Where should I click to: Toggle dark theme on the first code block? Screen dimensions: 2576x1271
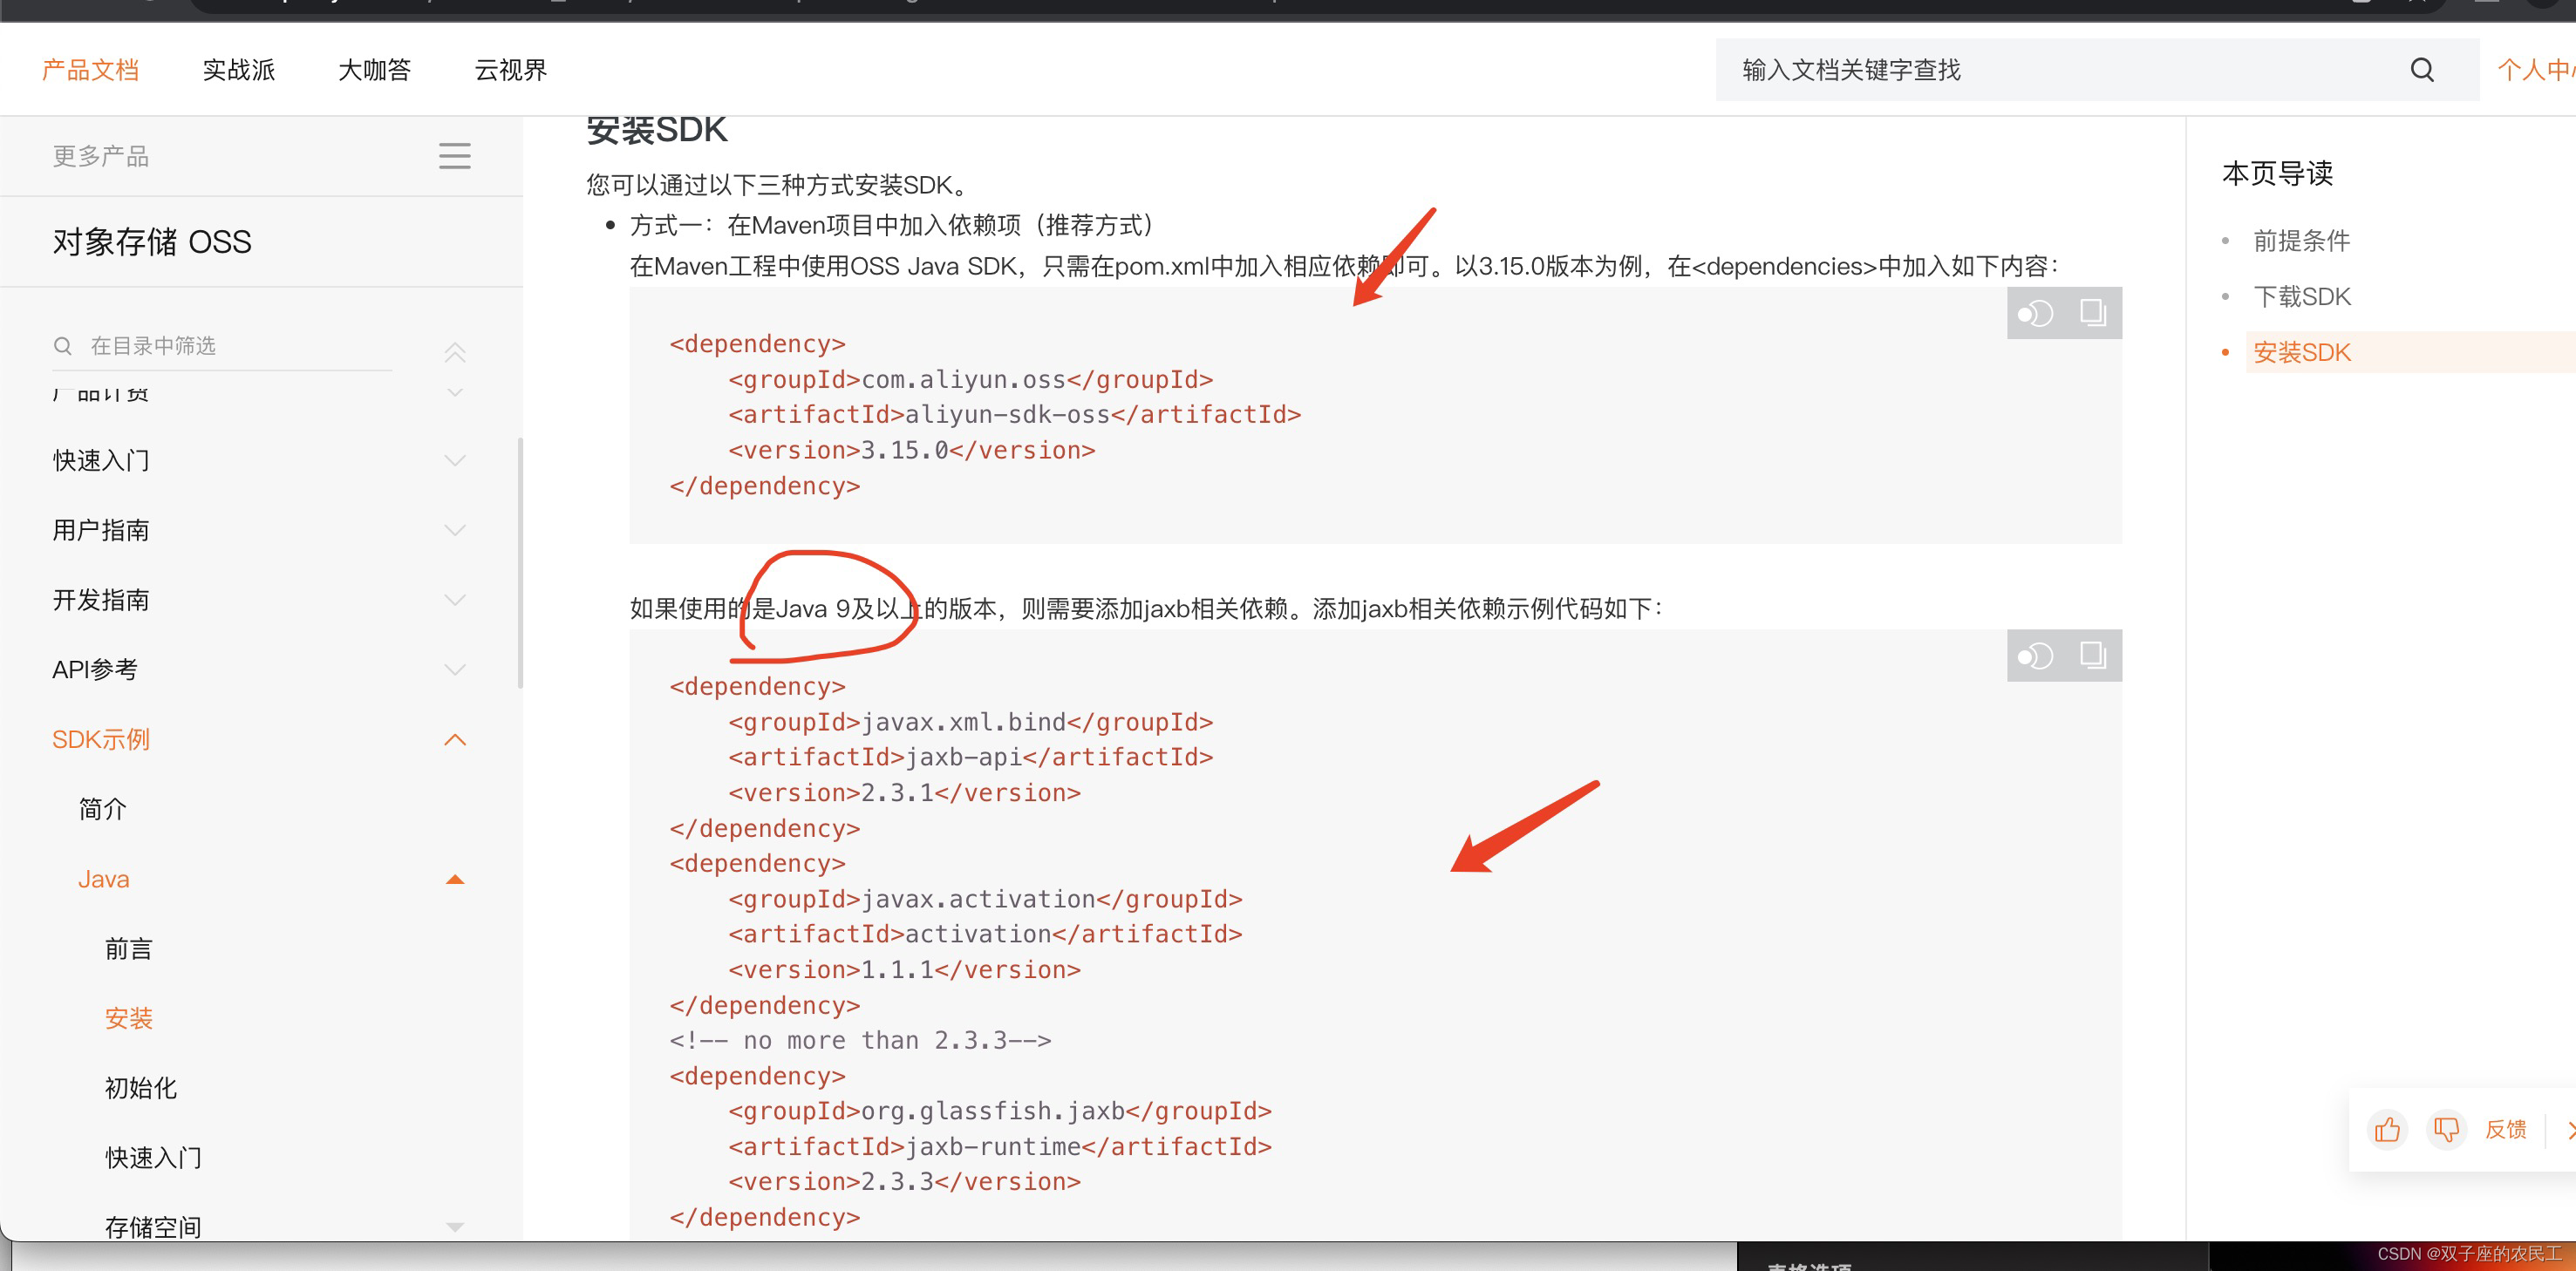click(2036, 312)
